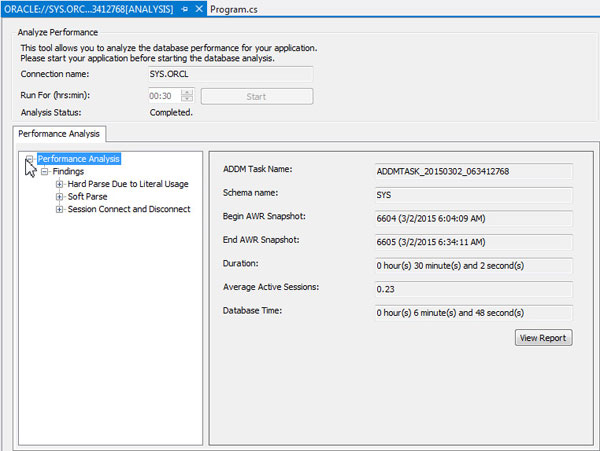Click the Begin AWR Snapshot label

264,216
